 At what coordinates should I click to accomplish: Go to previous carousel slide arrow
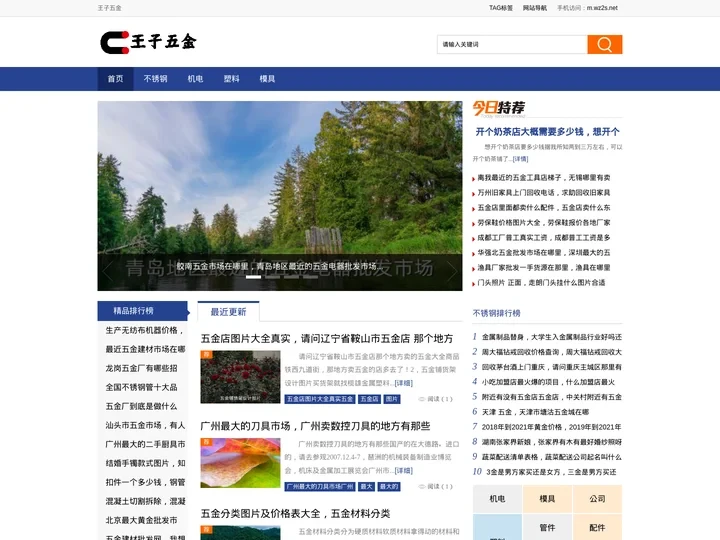107,271
